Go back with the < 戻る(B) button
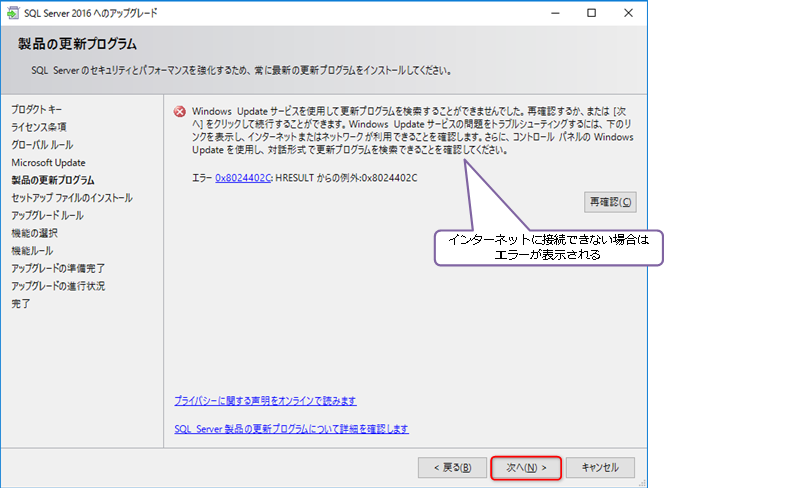800x489 pixels. point(452,468)
